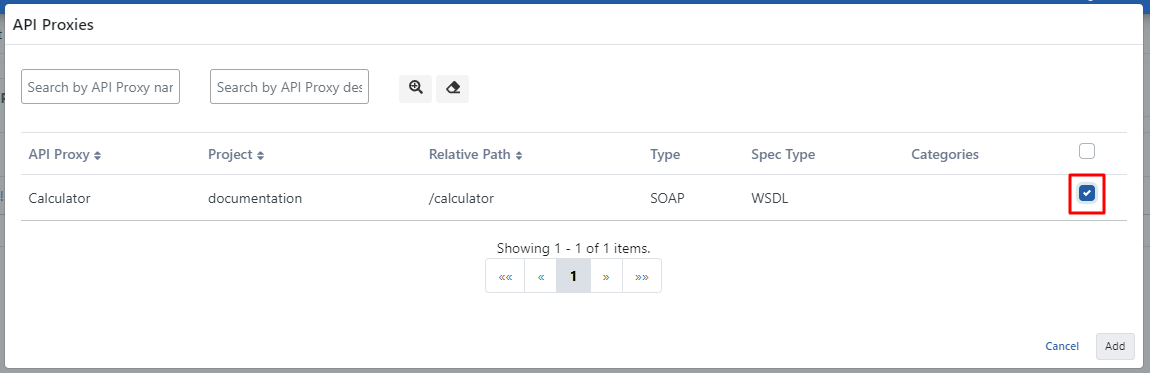
Task: Select page 1 in the pagination
Action: [574, 276]
